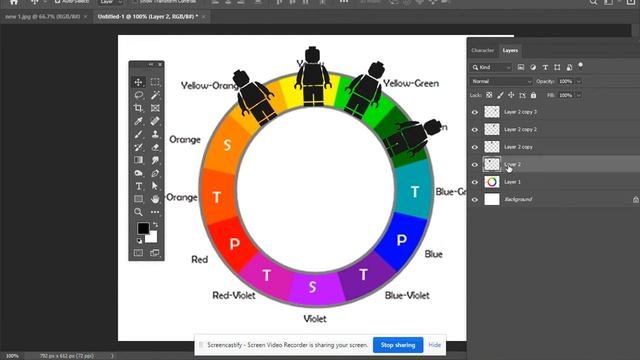Filter layers by type layers
Viewport: 640px width, 360px height.
pos(545,67)
